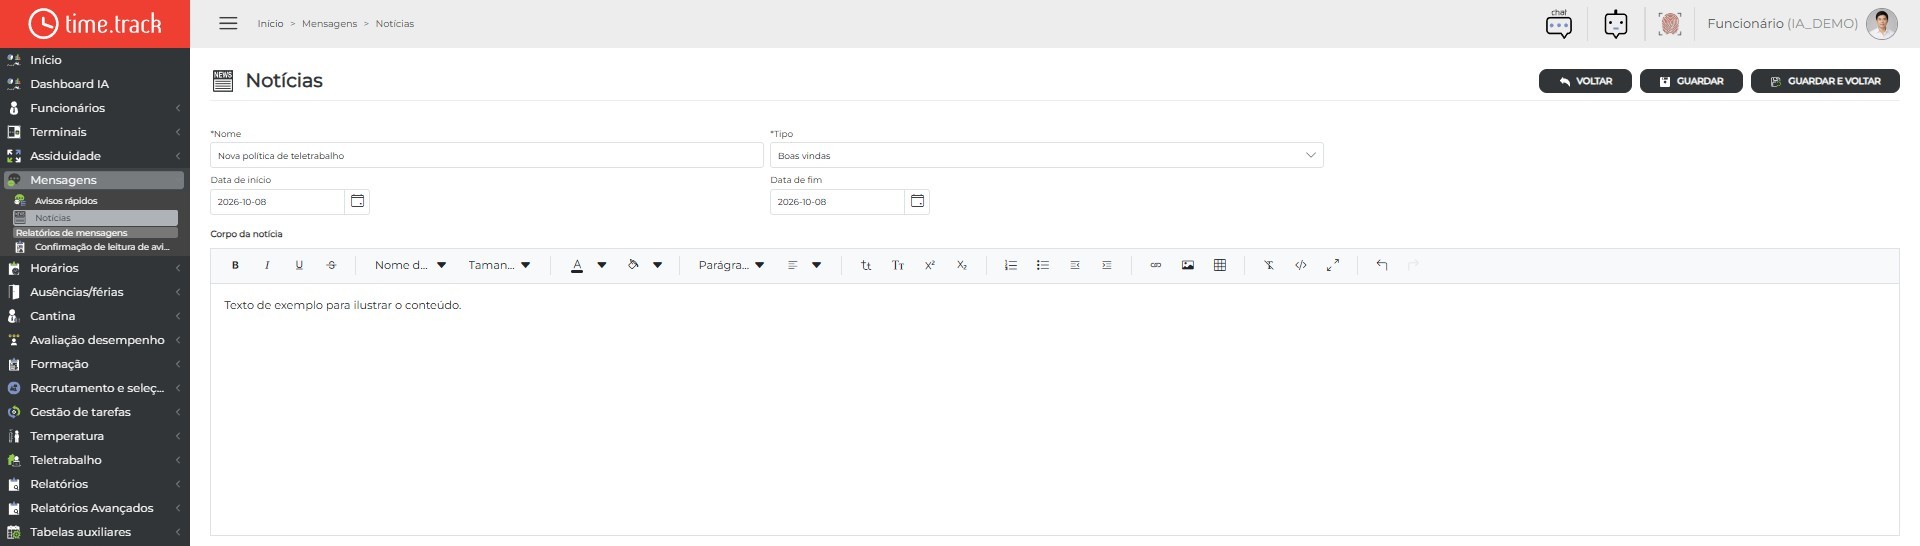Toggle the hamburger sidebar menu

coord(228,23)
